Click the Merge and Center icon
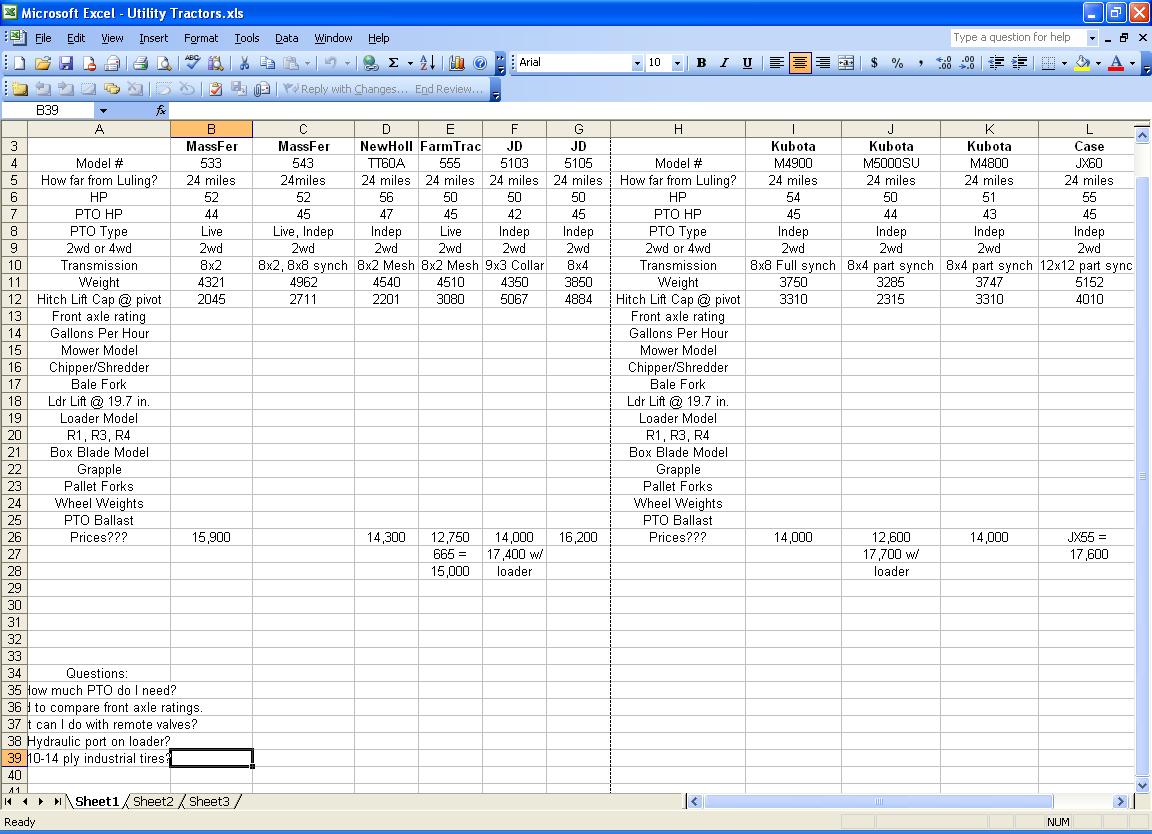 tap(846, 63)
